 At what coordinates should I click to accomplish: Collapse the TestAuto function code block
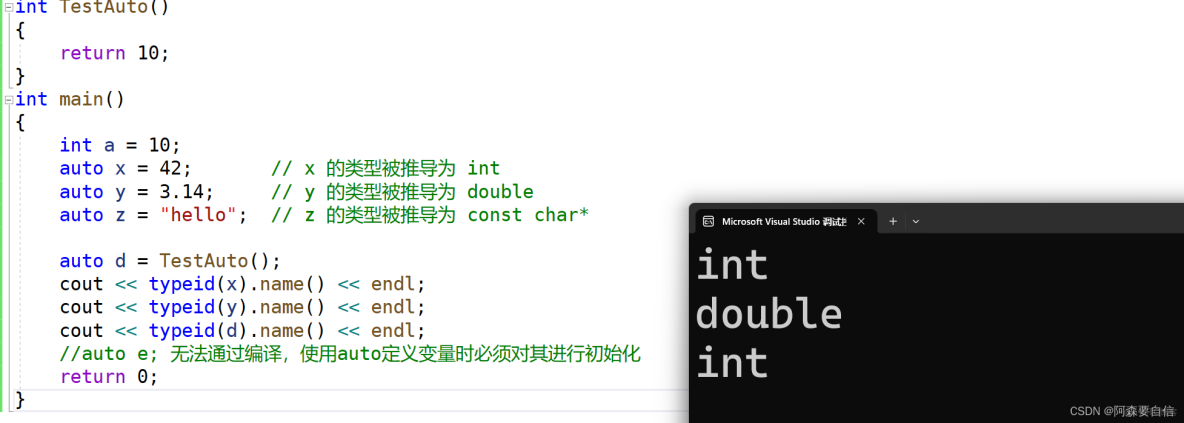coord(8,7)
